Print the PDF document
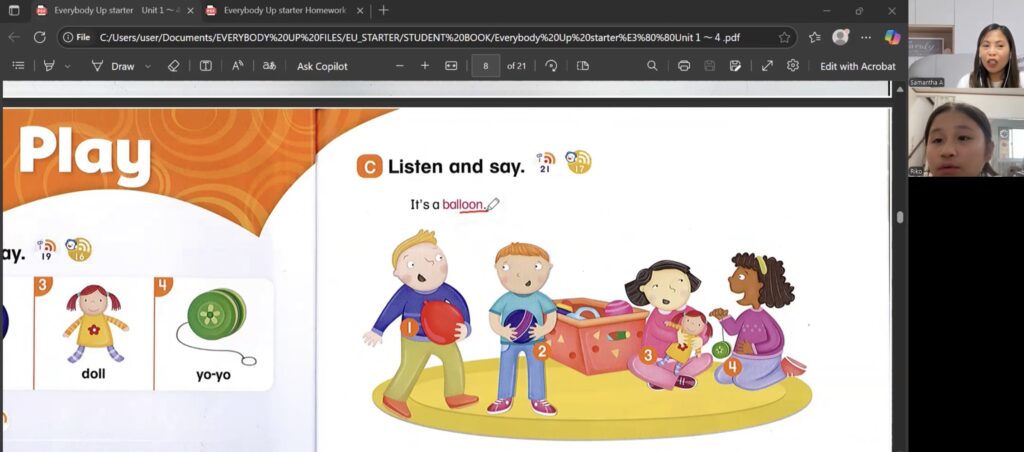Image resolution: width=1024 pixels, height=452 pixels. tap(684, 66)
